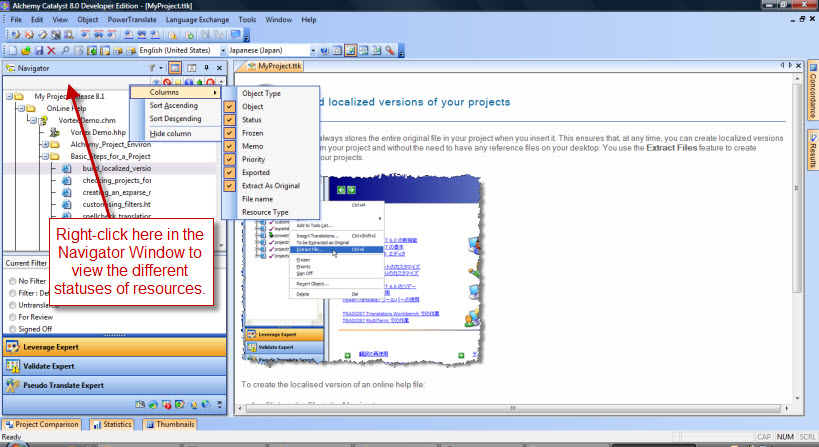Open the Results side tab
The height and width of the screenshot is (447, 819).
tap(813, 149)
